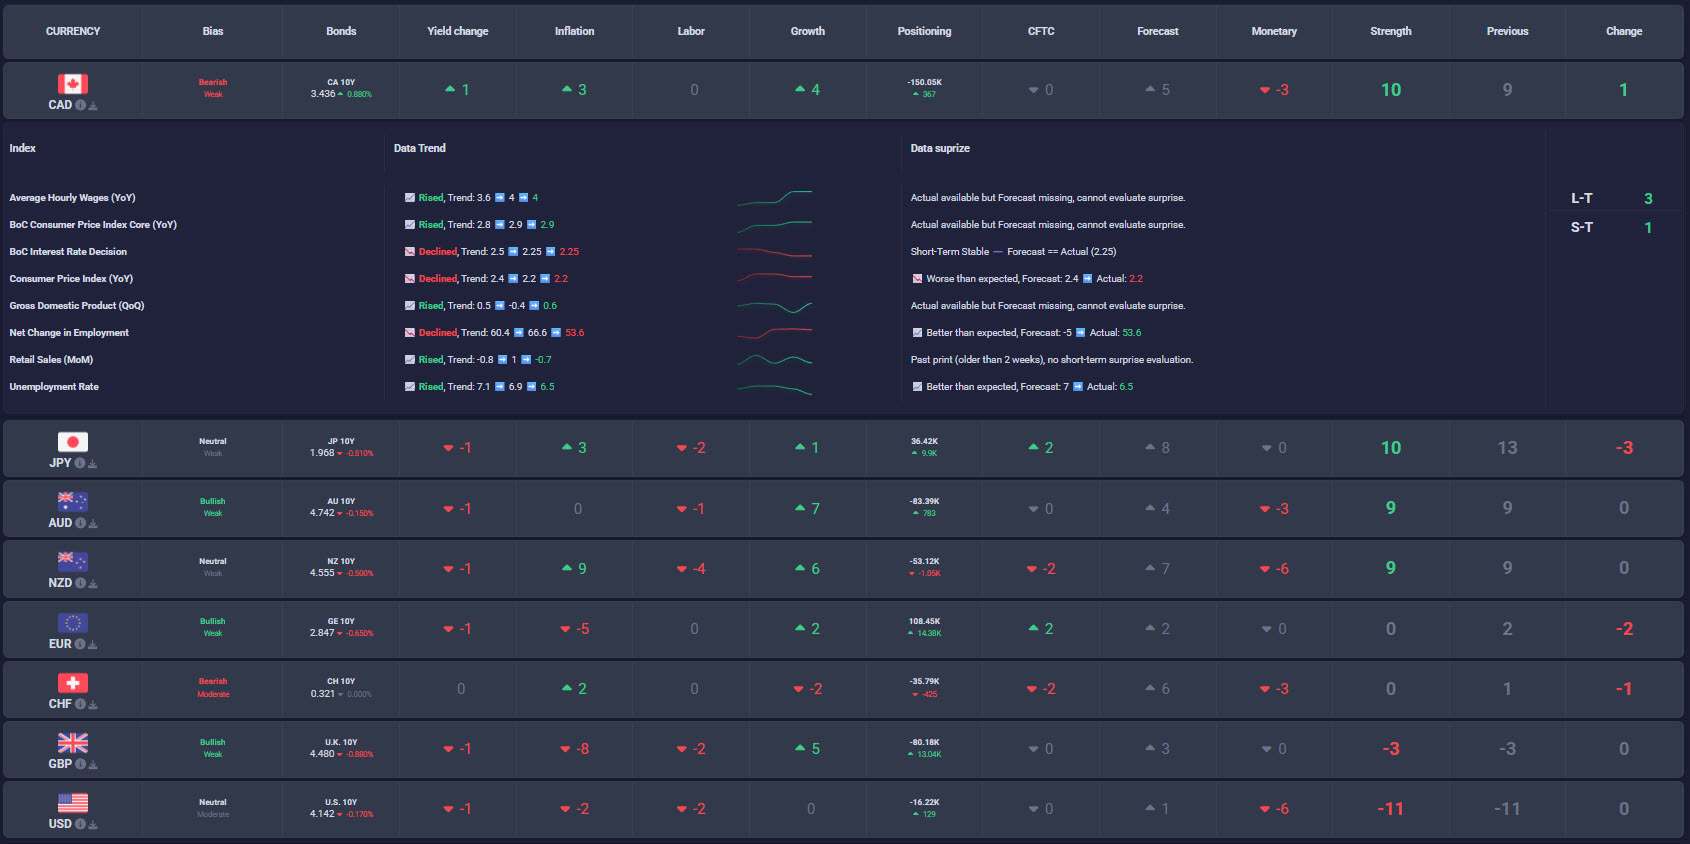The width and height of the screenshot is (1690, 844).
Task: Click the download icon next to JPY
Action: coord(92,464)
